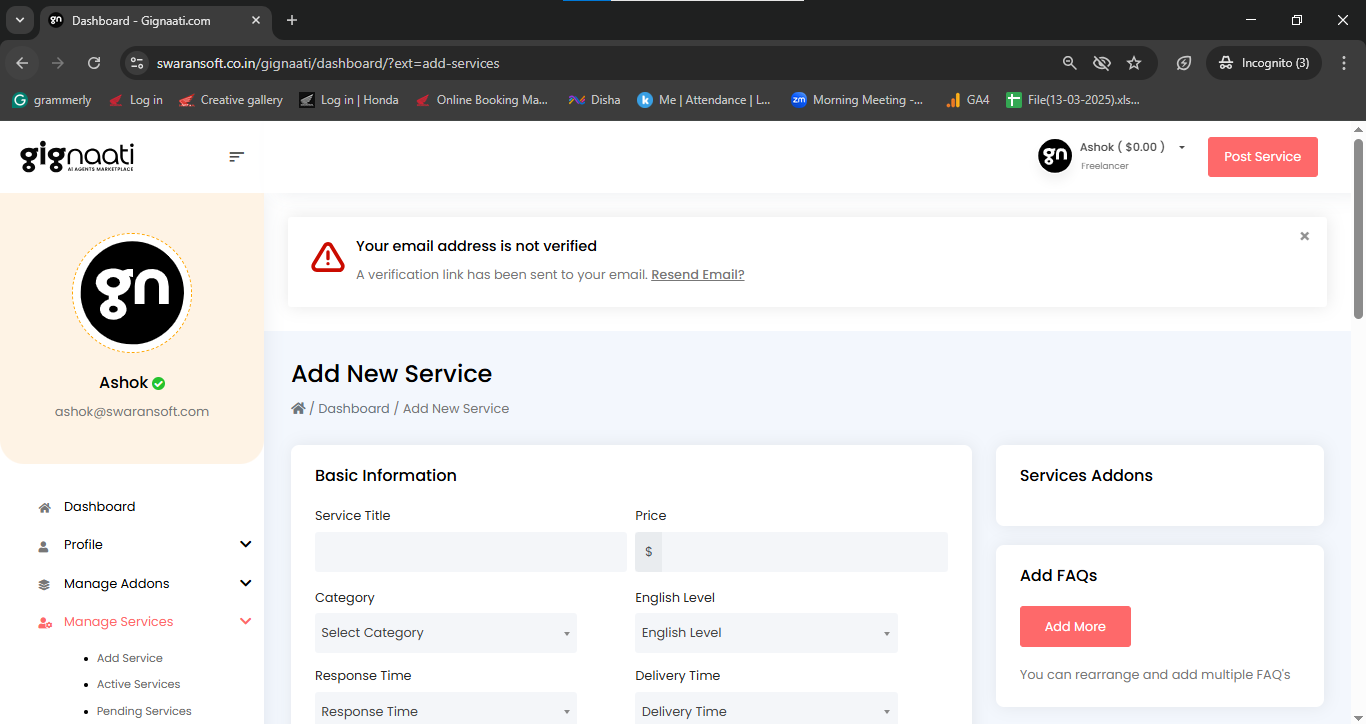
Task: Click the zoom magnifier icon in address bar
Action: pos(1070,63)
